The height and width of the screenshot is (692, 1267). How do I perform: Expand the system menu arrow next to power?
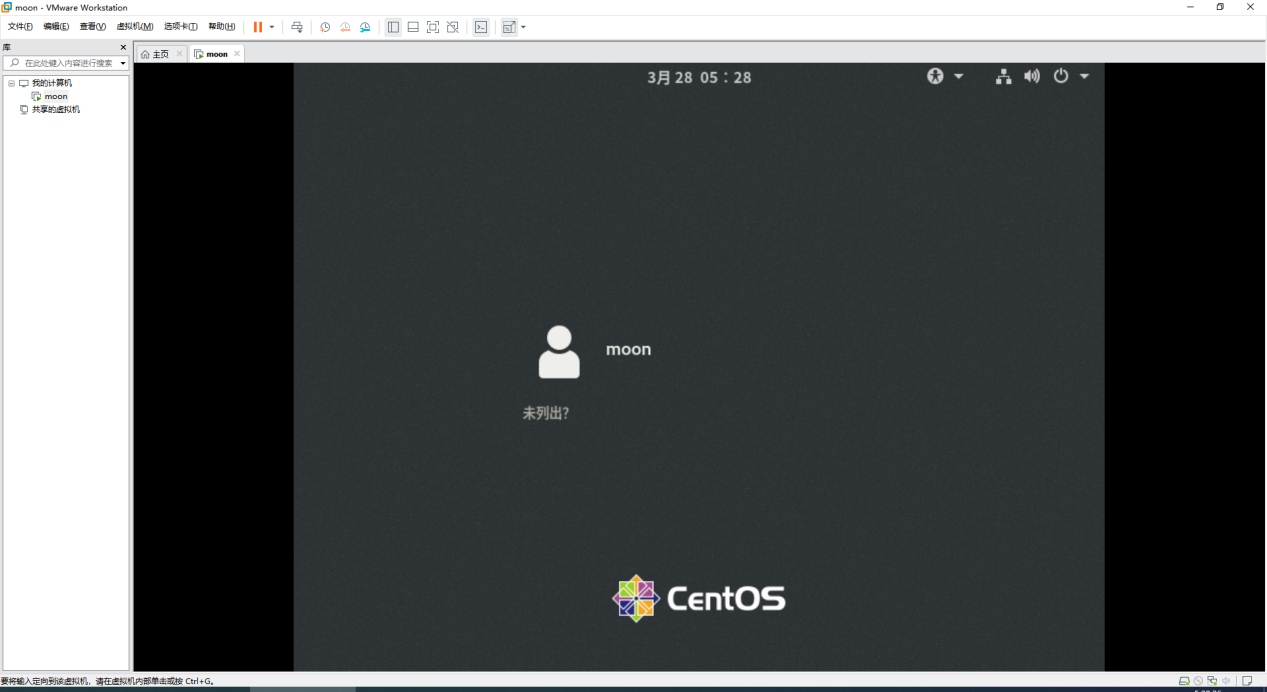pyautogui.click(x=1084, y=76)
